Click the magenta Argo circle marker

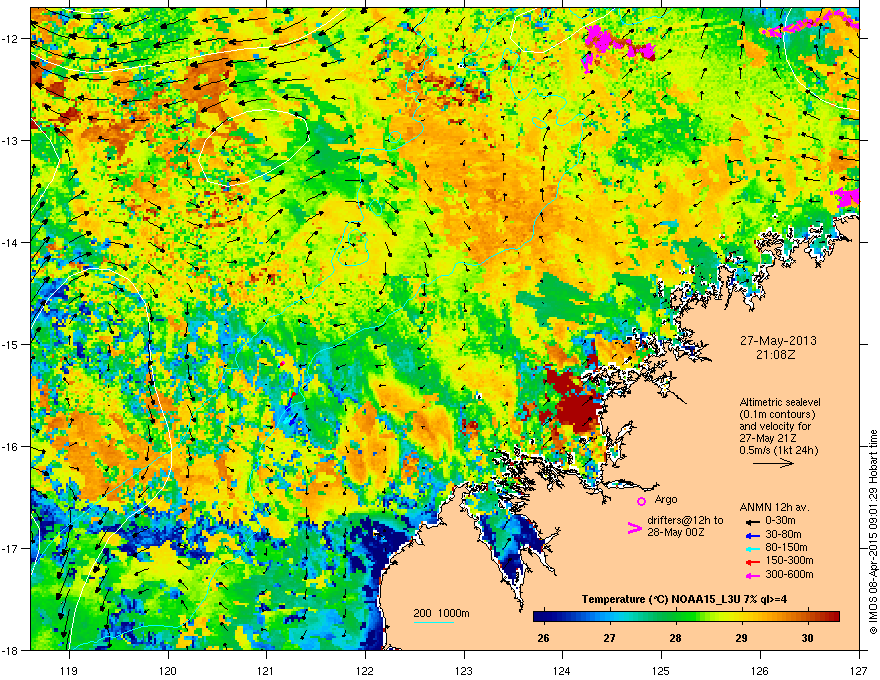pyautogui.click(x=641, y=501)
